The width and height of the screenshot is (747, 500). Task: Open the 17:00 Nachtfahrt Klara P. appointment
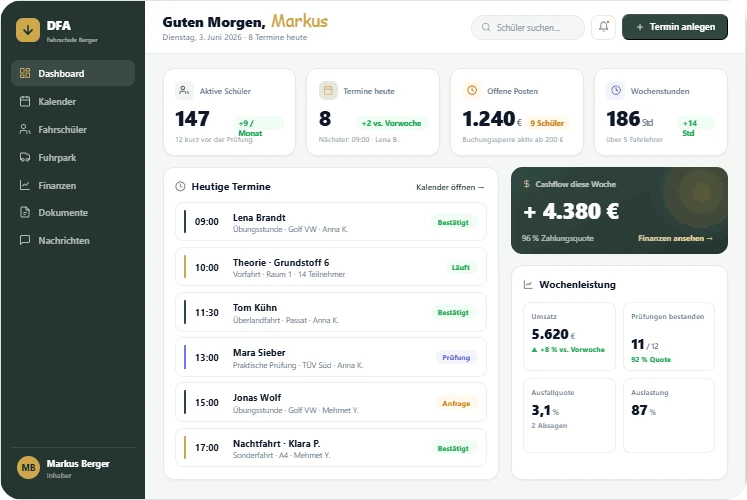pyautogui.click(x=331, y=448)
